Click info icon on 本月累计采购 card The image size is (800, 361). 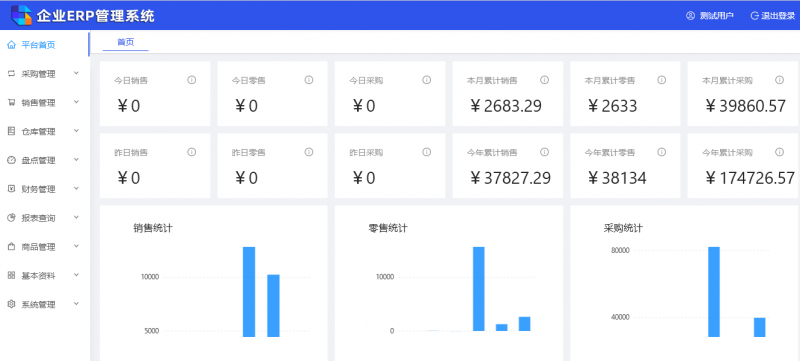pos(779,80)
